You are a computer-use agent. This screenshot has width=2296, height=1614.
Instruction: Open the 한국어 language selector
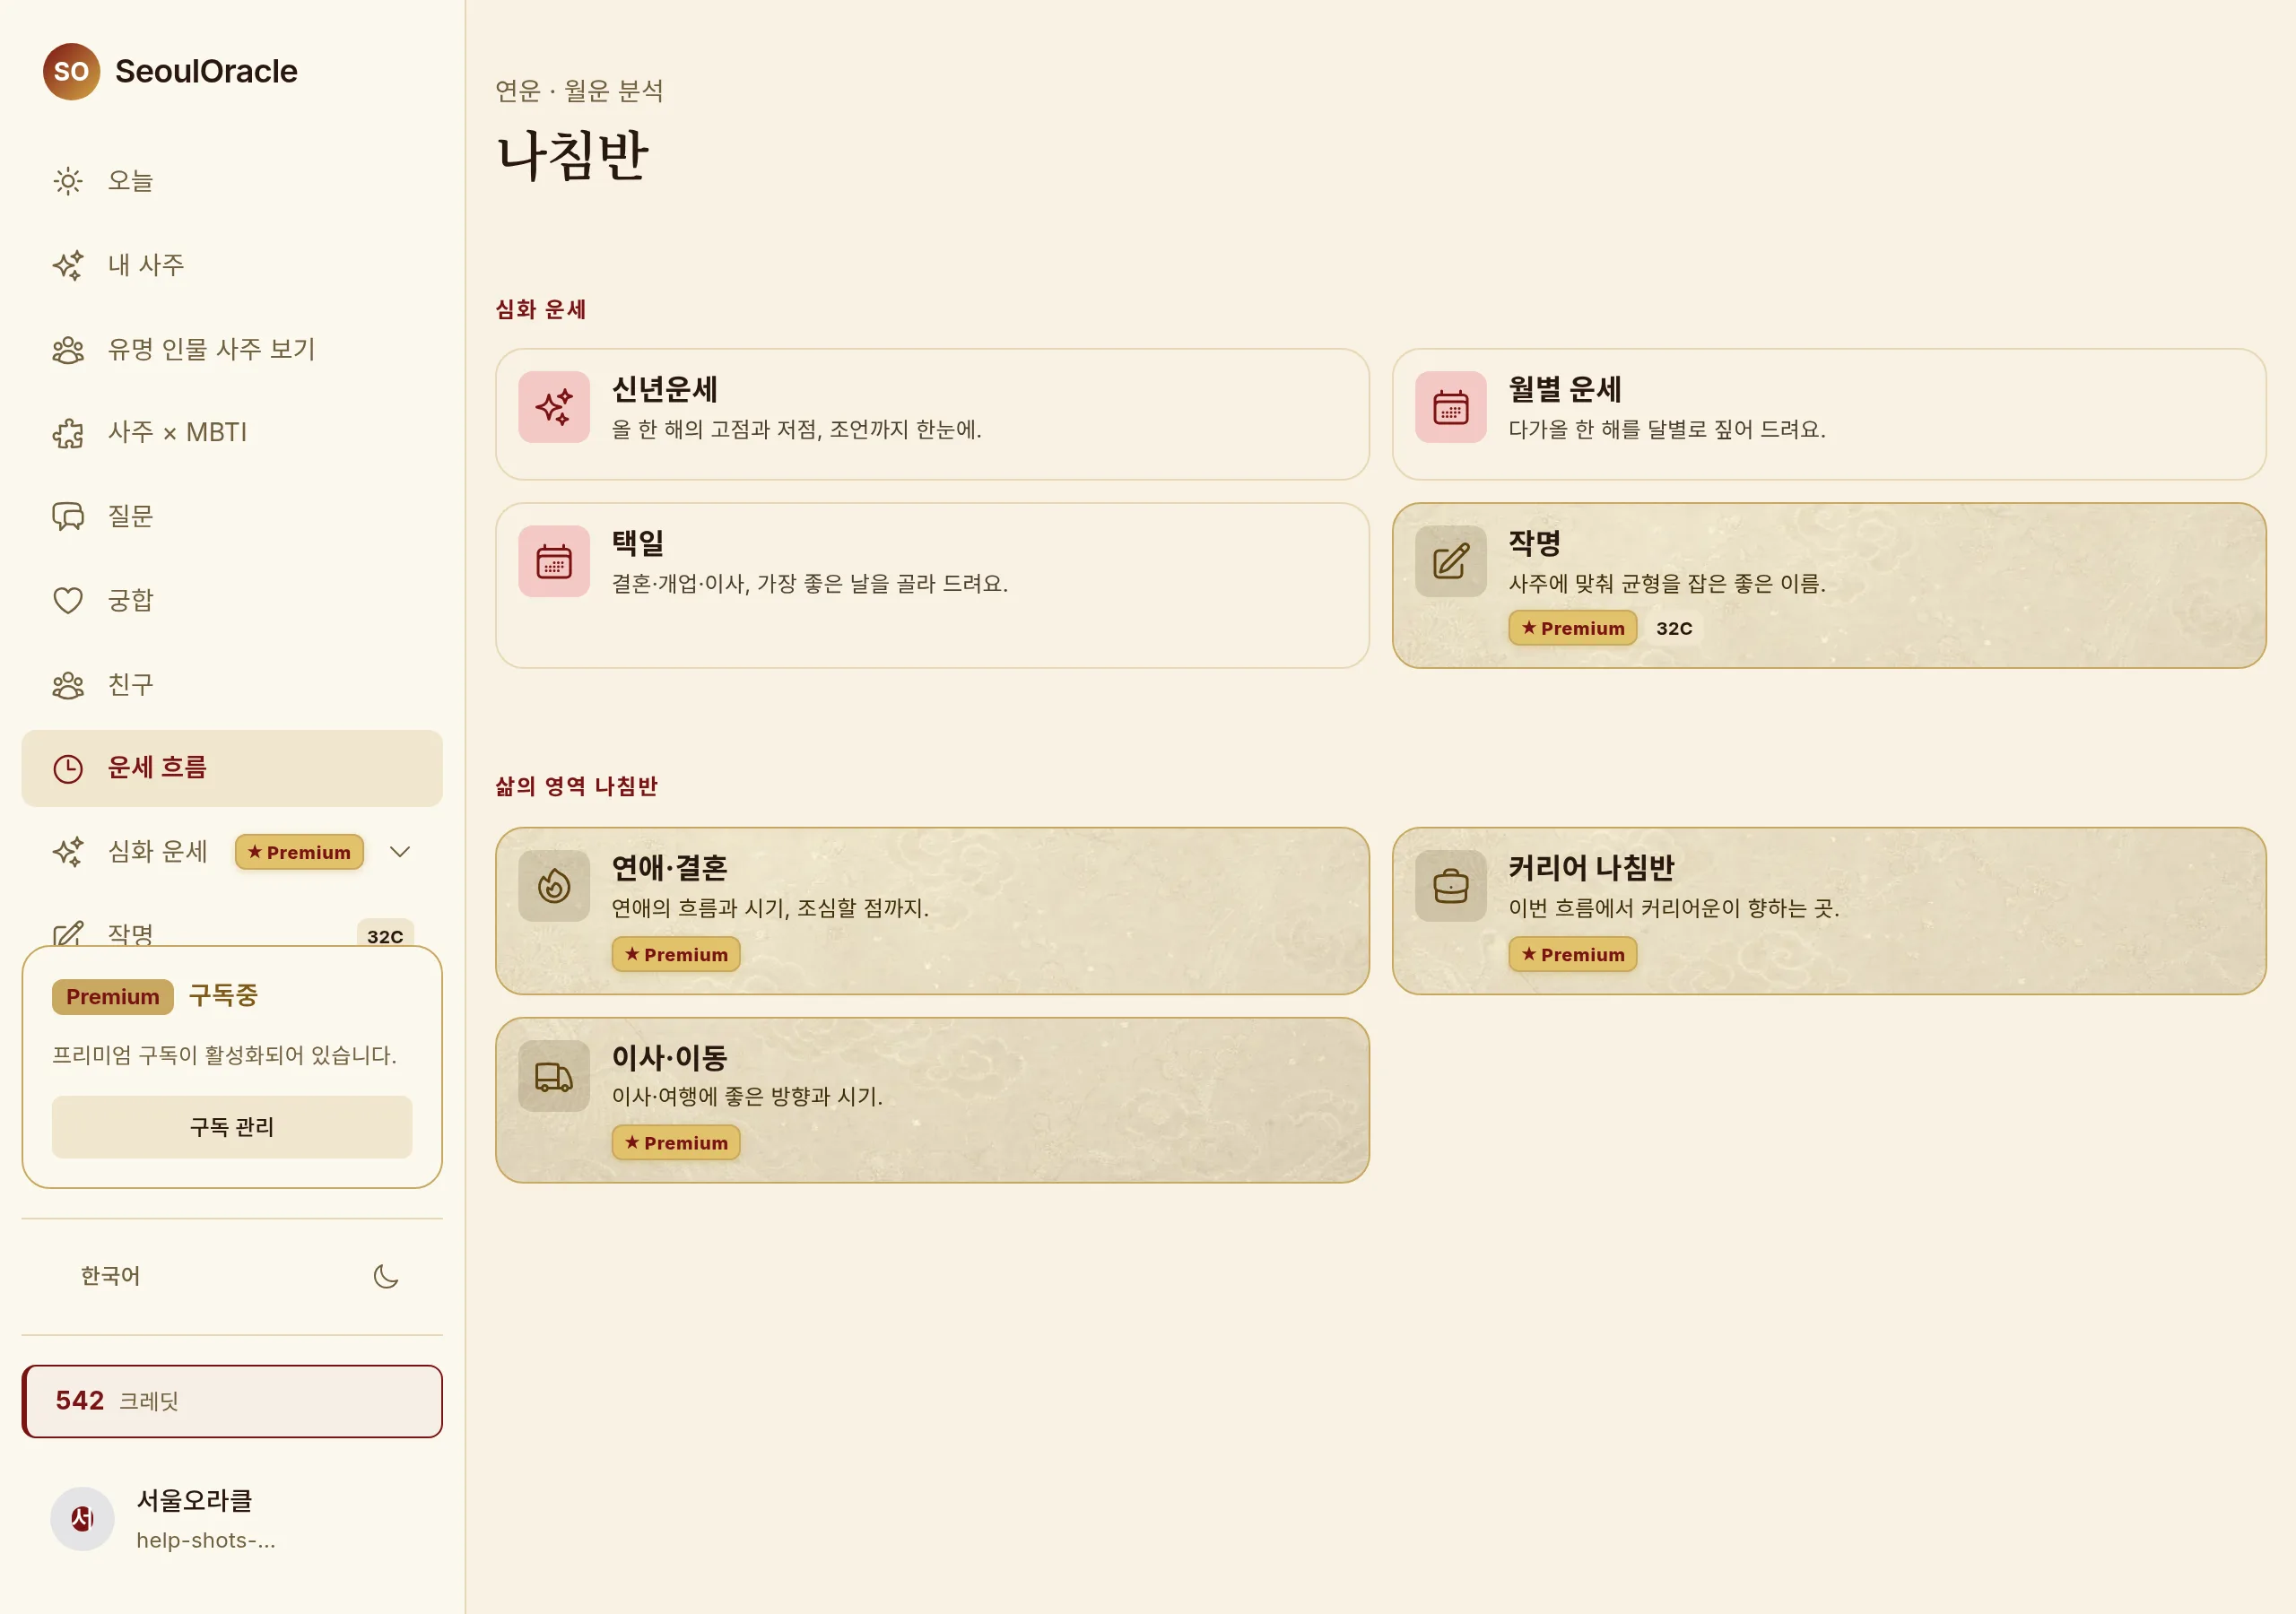[111, 1276]
